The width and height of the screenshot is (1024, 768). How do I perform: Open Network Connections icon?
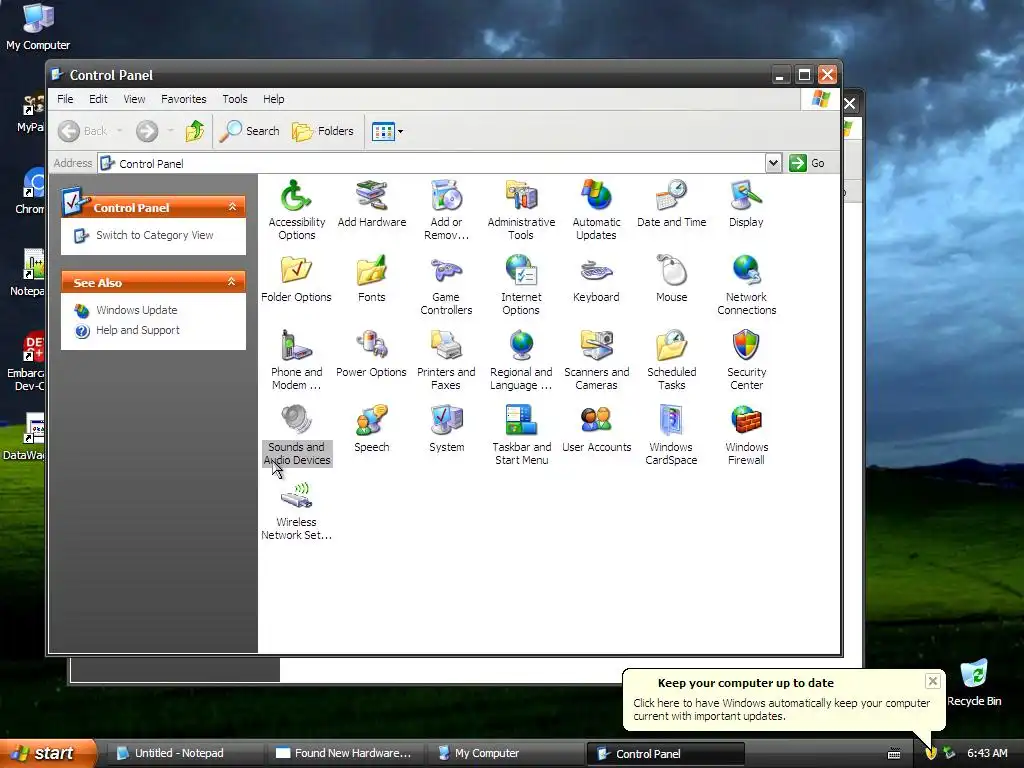746,284
